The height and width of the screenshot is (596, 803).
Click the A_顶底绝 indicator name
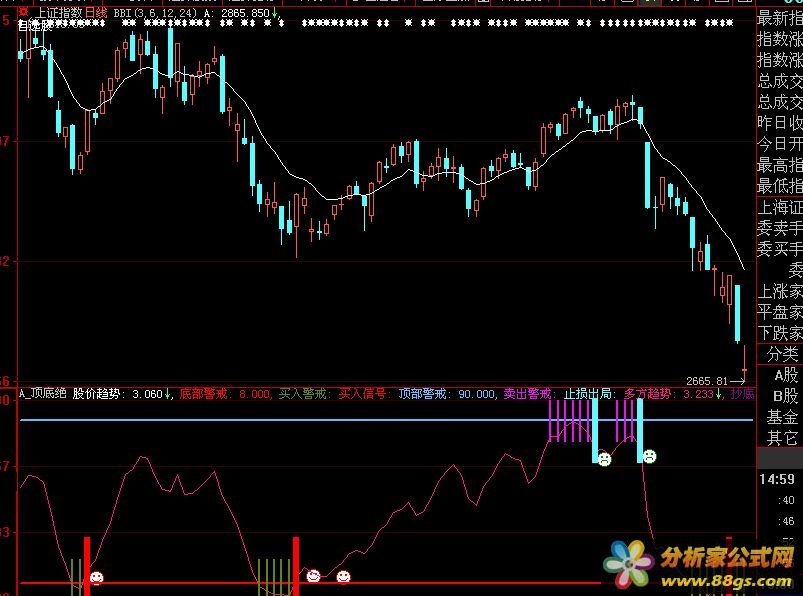pyautogui.click(x=42, y=394)
